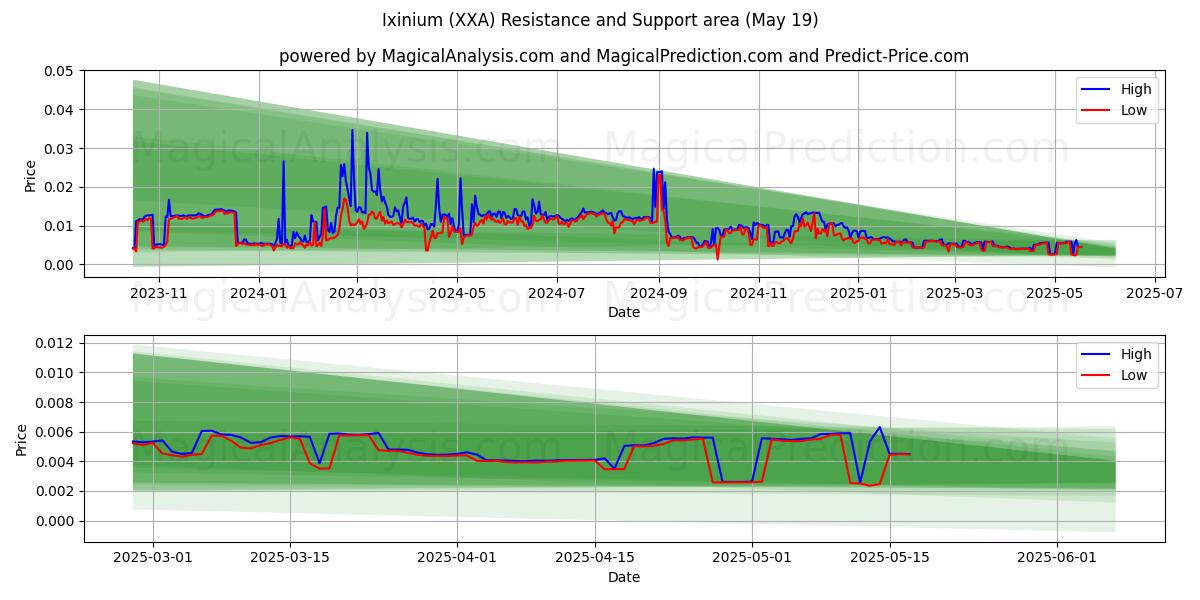Screen dimensions: 1200x600
Task: Click the 'Low' legend label in the top chart
Action: tap(1134, 110)
